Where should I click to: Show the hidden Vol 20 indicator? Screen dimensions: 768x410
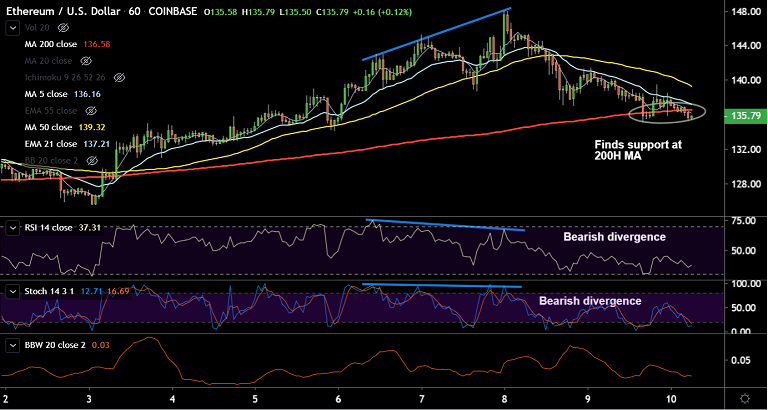(x=62, y=27)
